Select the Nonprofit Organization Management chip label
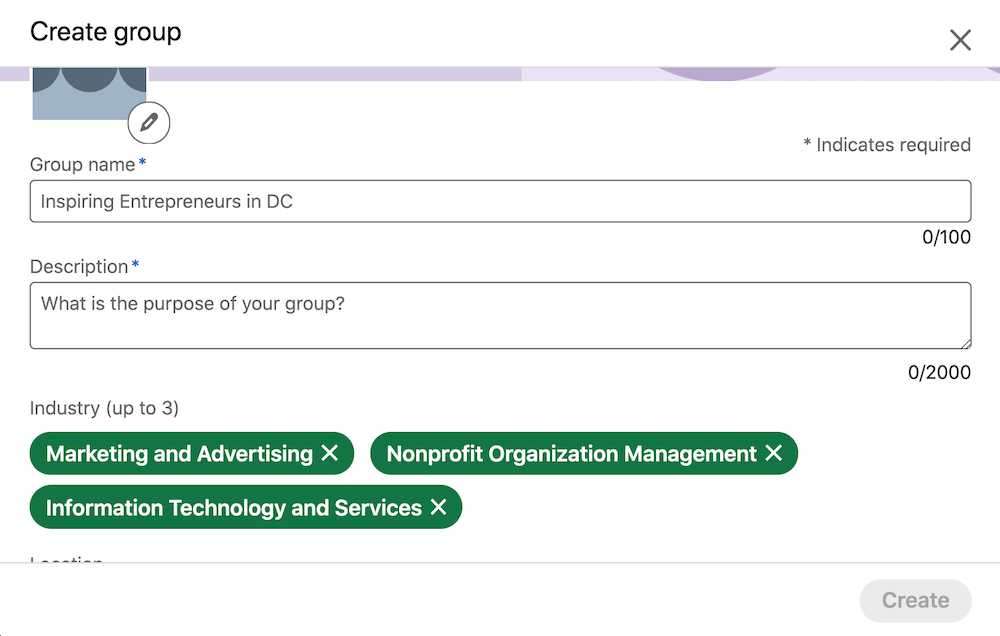Viewport: 1000px width, 636px height. 571,454
